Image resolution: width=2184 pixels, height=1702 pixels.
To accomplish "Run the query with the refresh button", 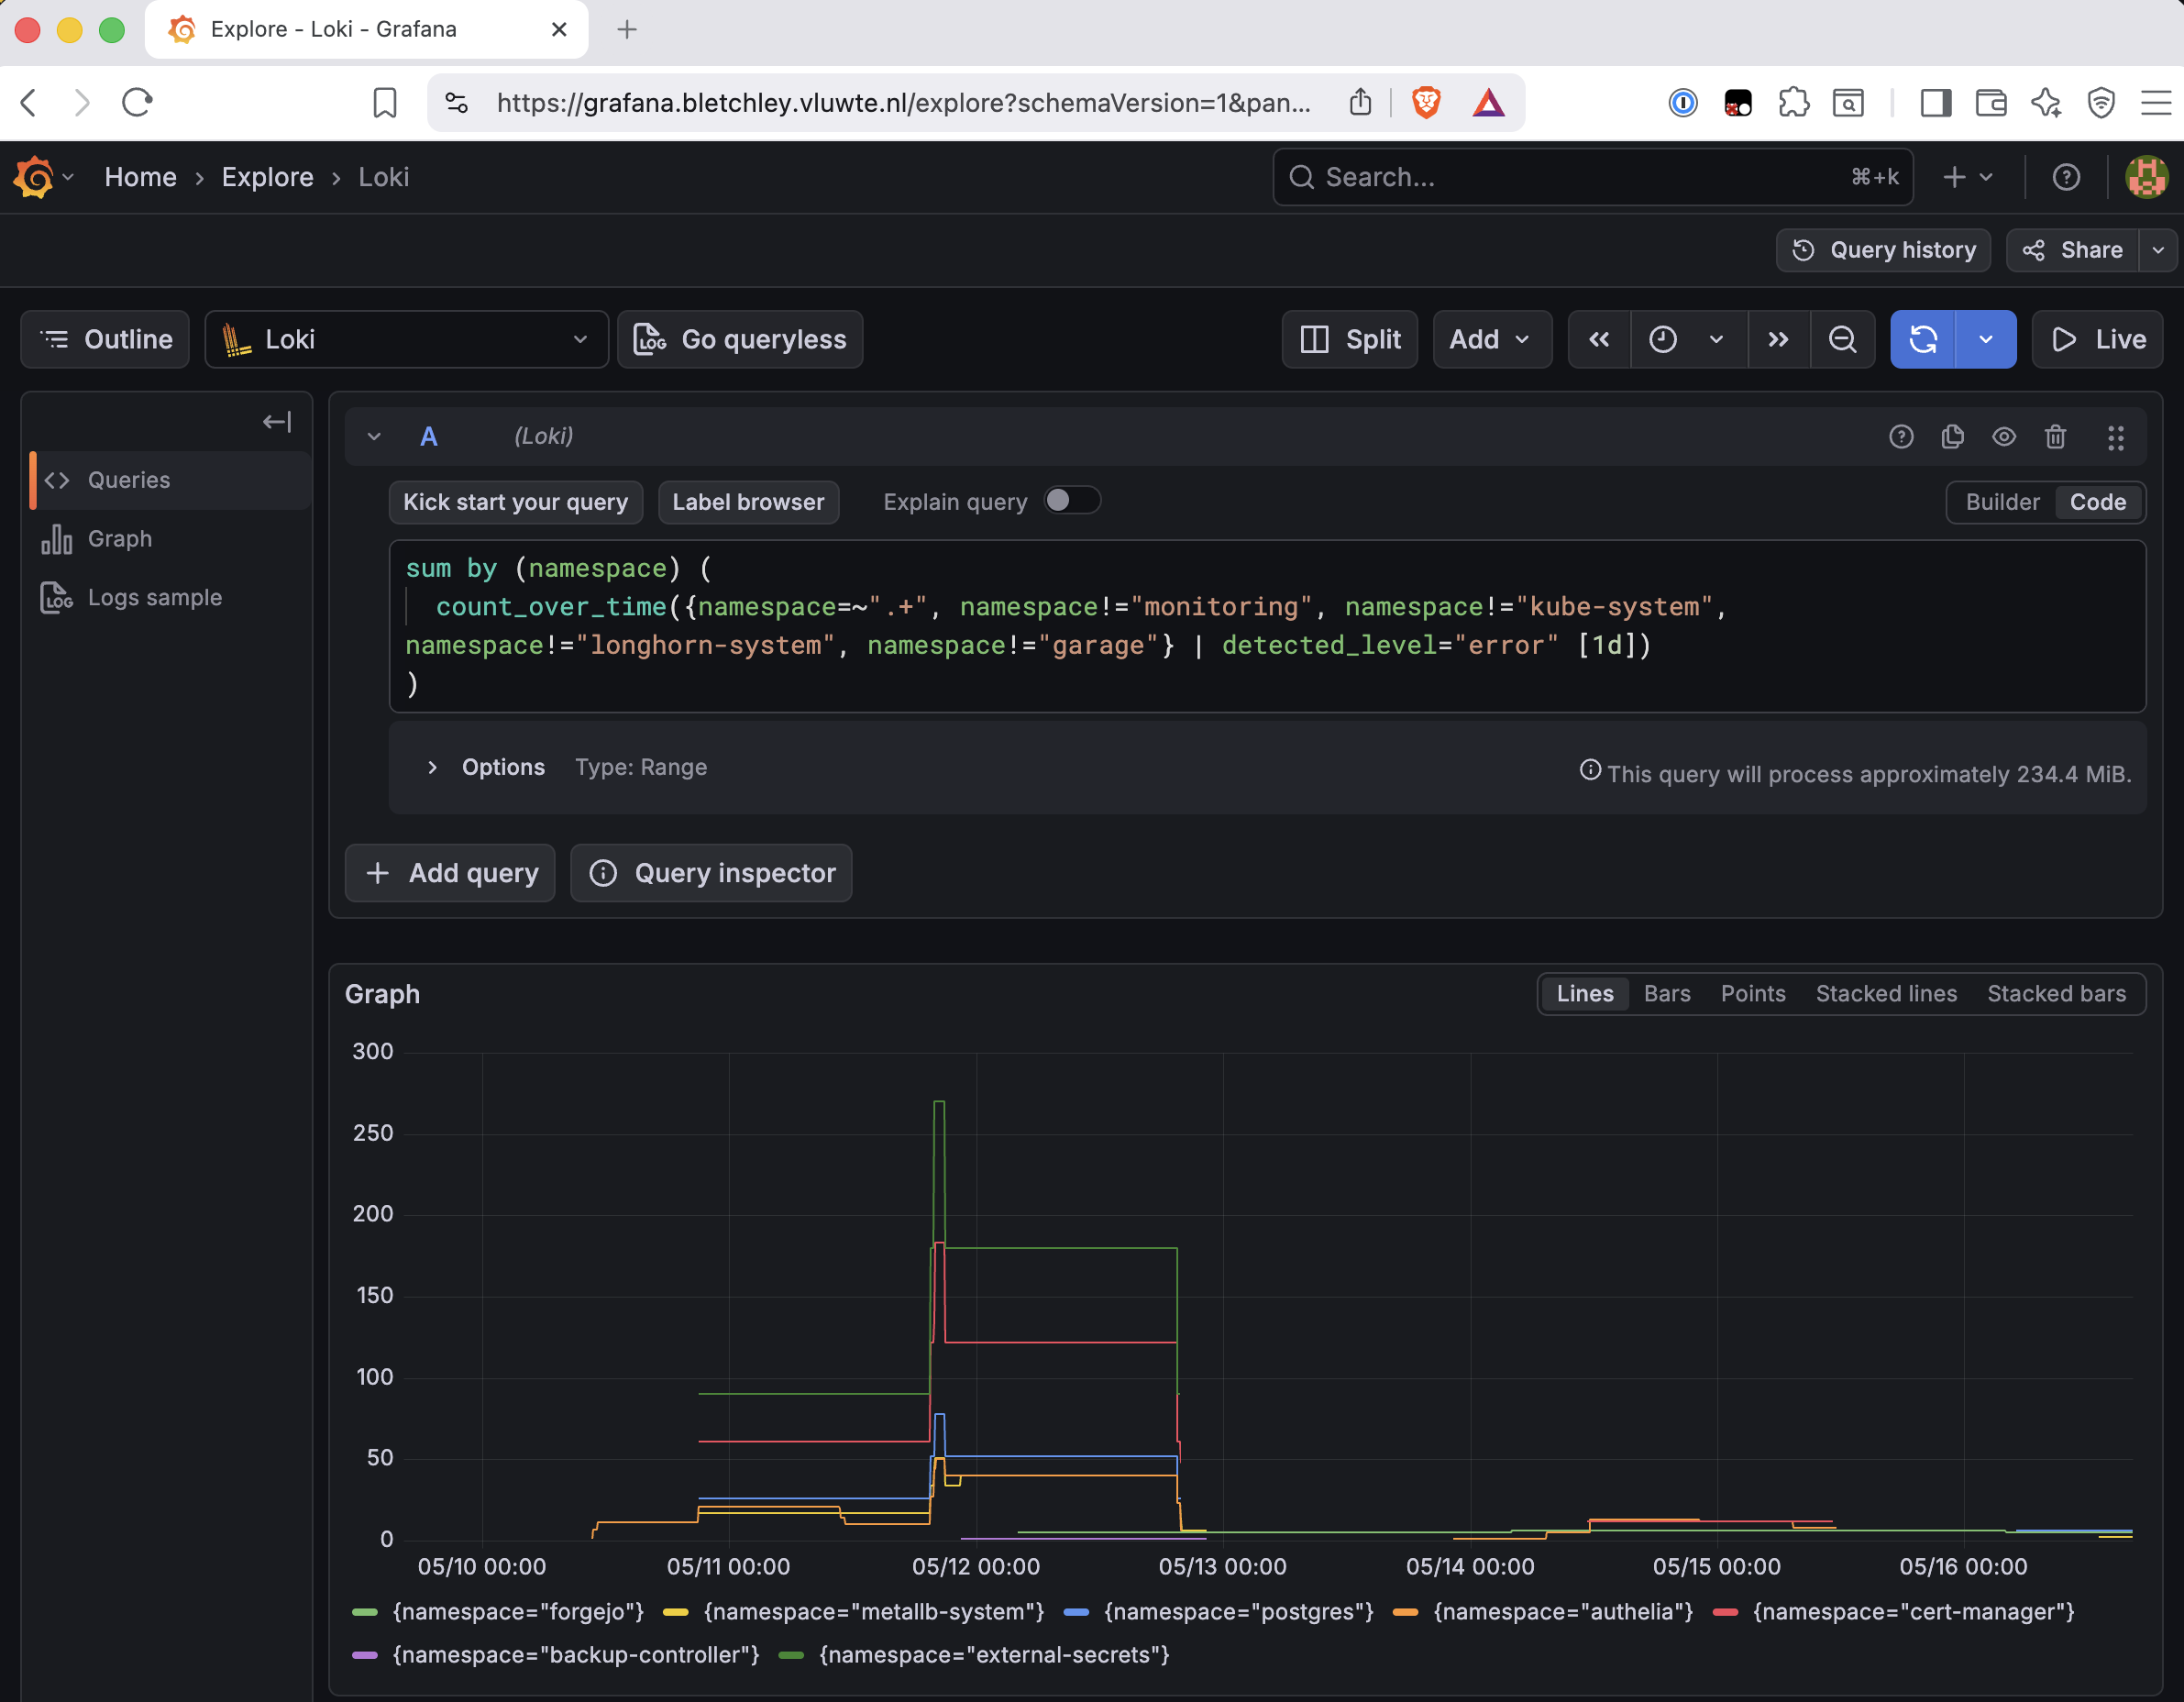I will coord(1922,339).
